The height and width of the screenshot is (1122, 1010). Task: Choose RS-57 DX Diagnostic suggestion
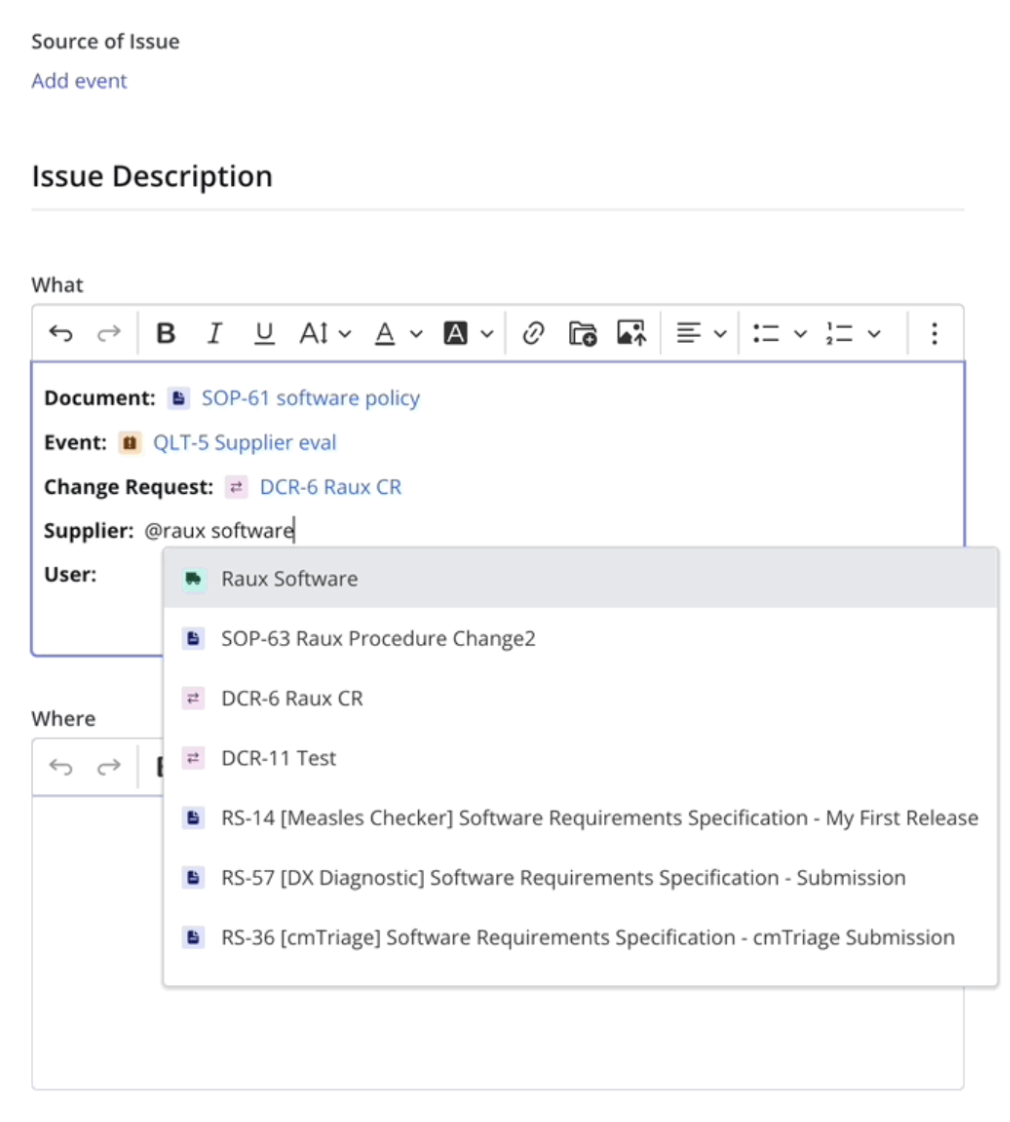pos(563,878)
